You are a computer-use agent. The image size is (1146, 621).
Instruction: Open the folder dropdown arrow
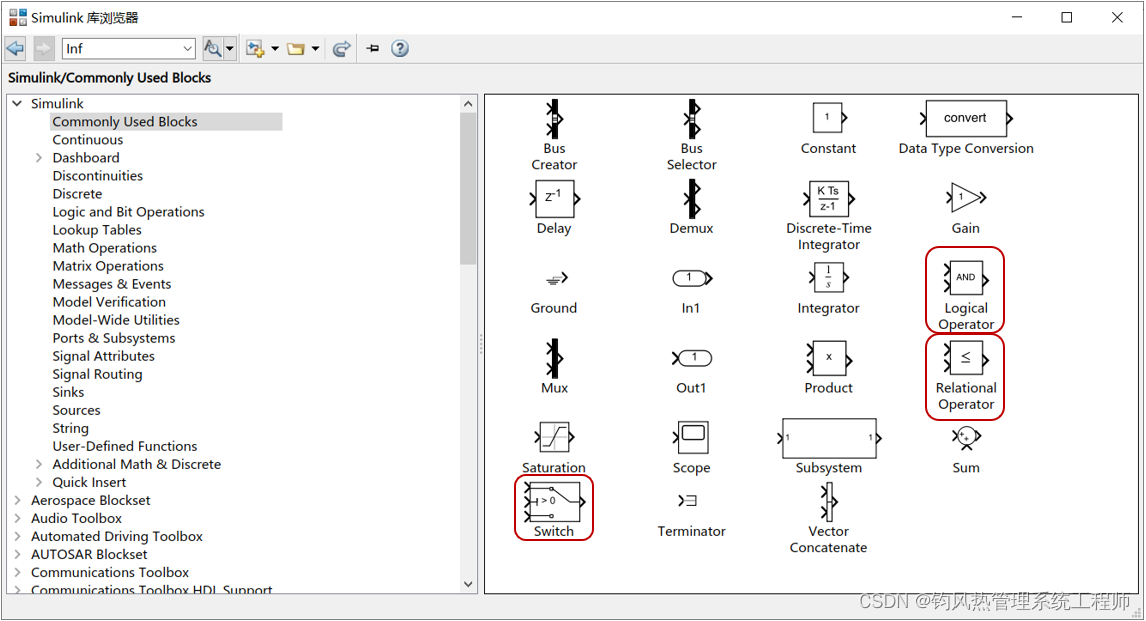click(x=315, y=49)
